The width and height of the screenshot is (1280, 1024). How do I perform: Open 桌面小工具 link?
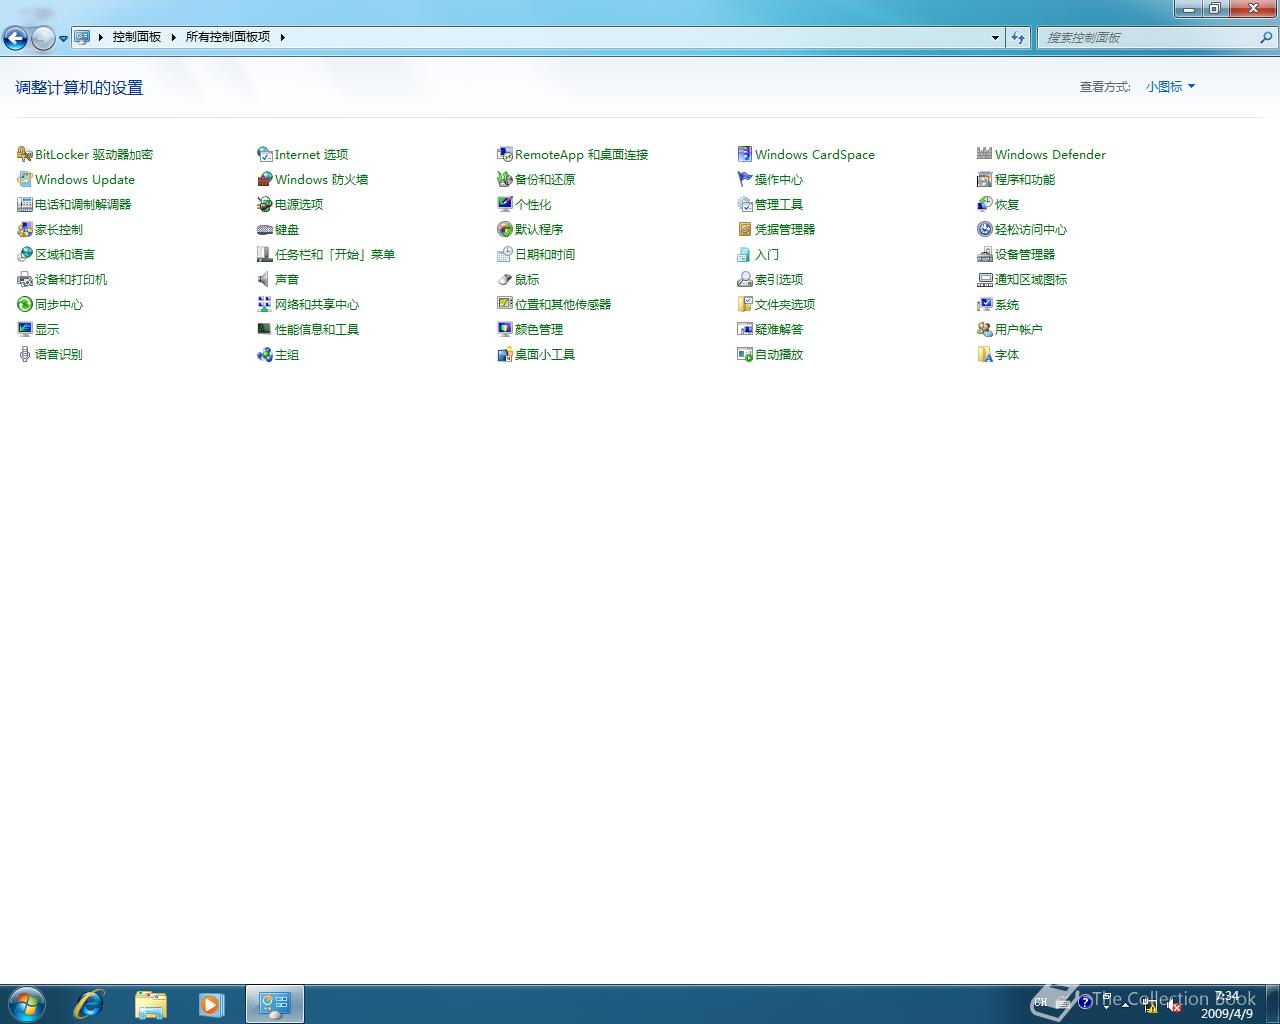pos(545,354)
